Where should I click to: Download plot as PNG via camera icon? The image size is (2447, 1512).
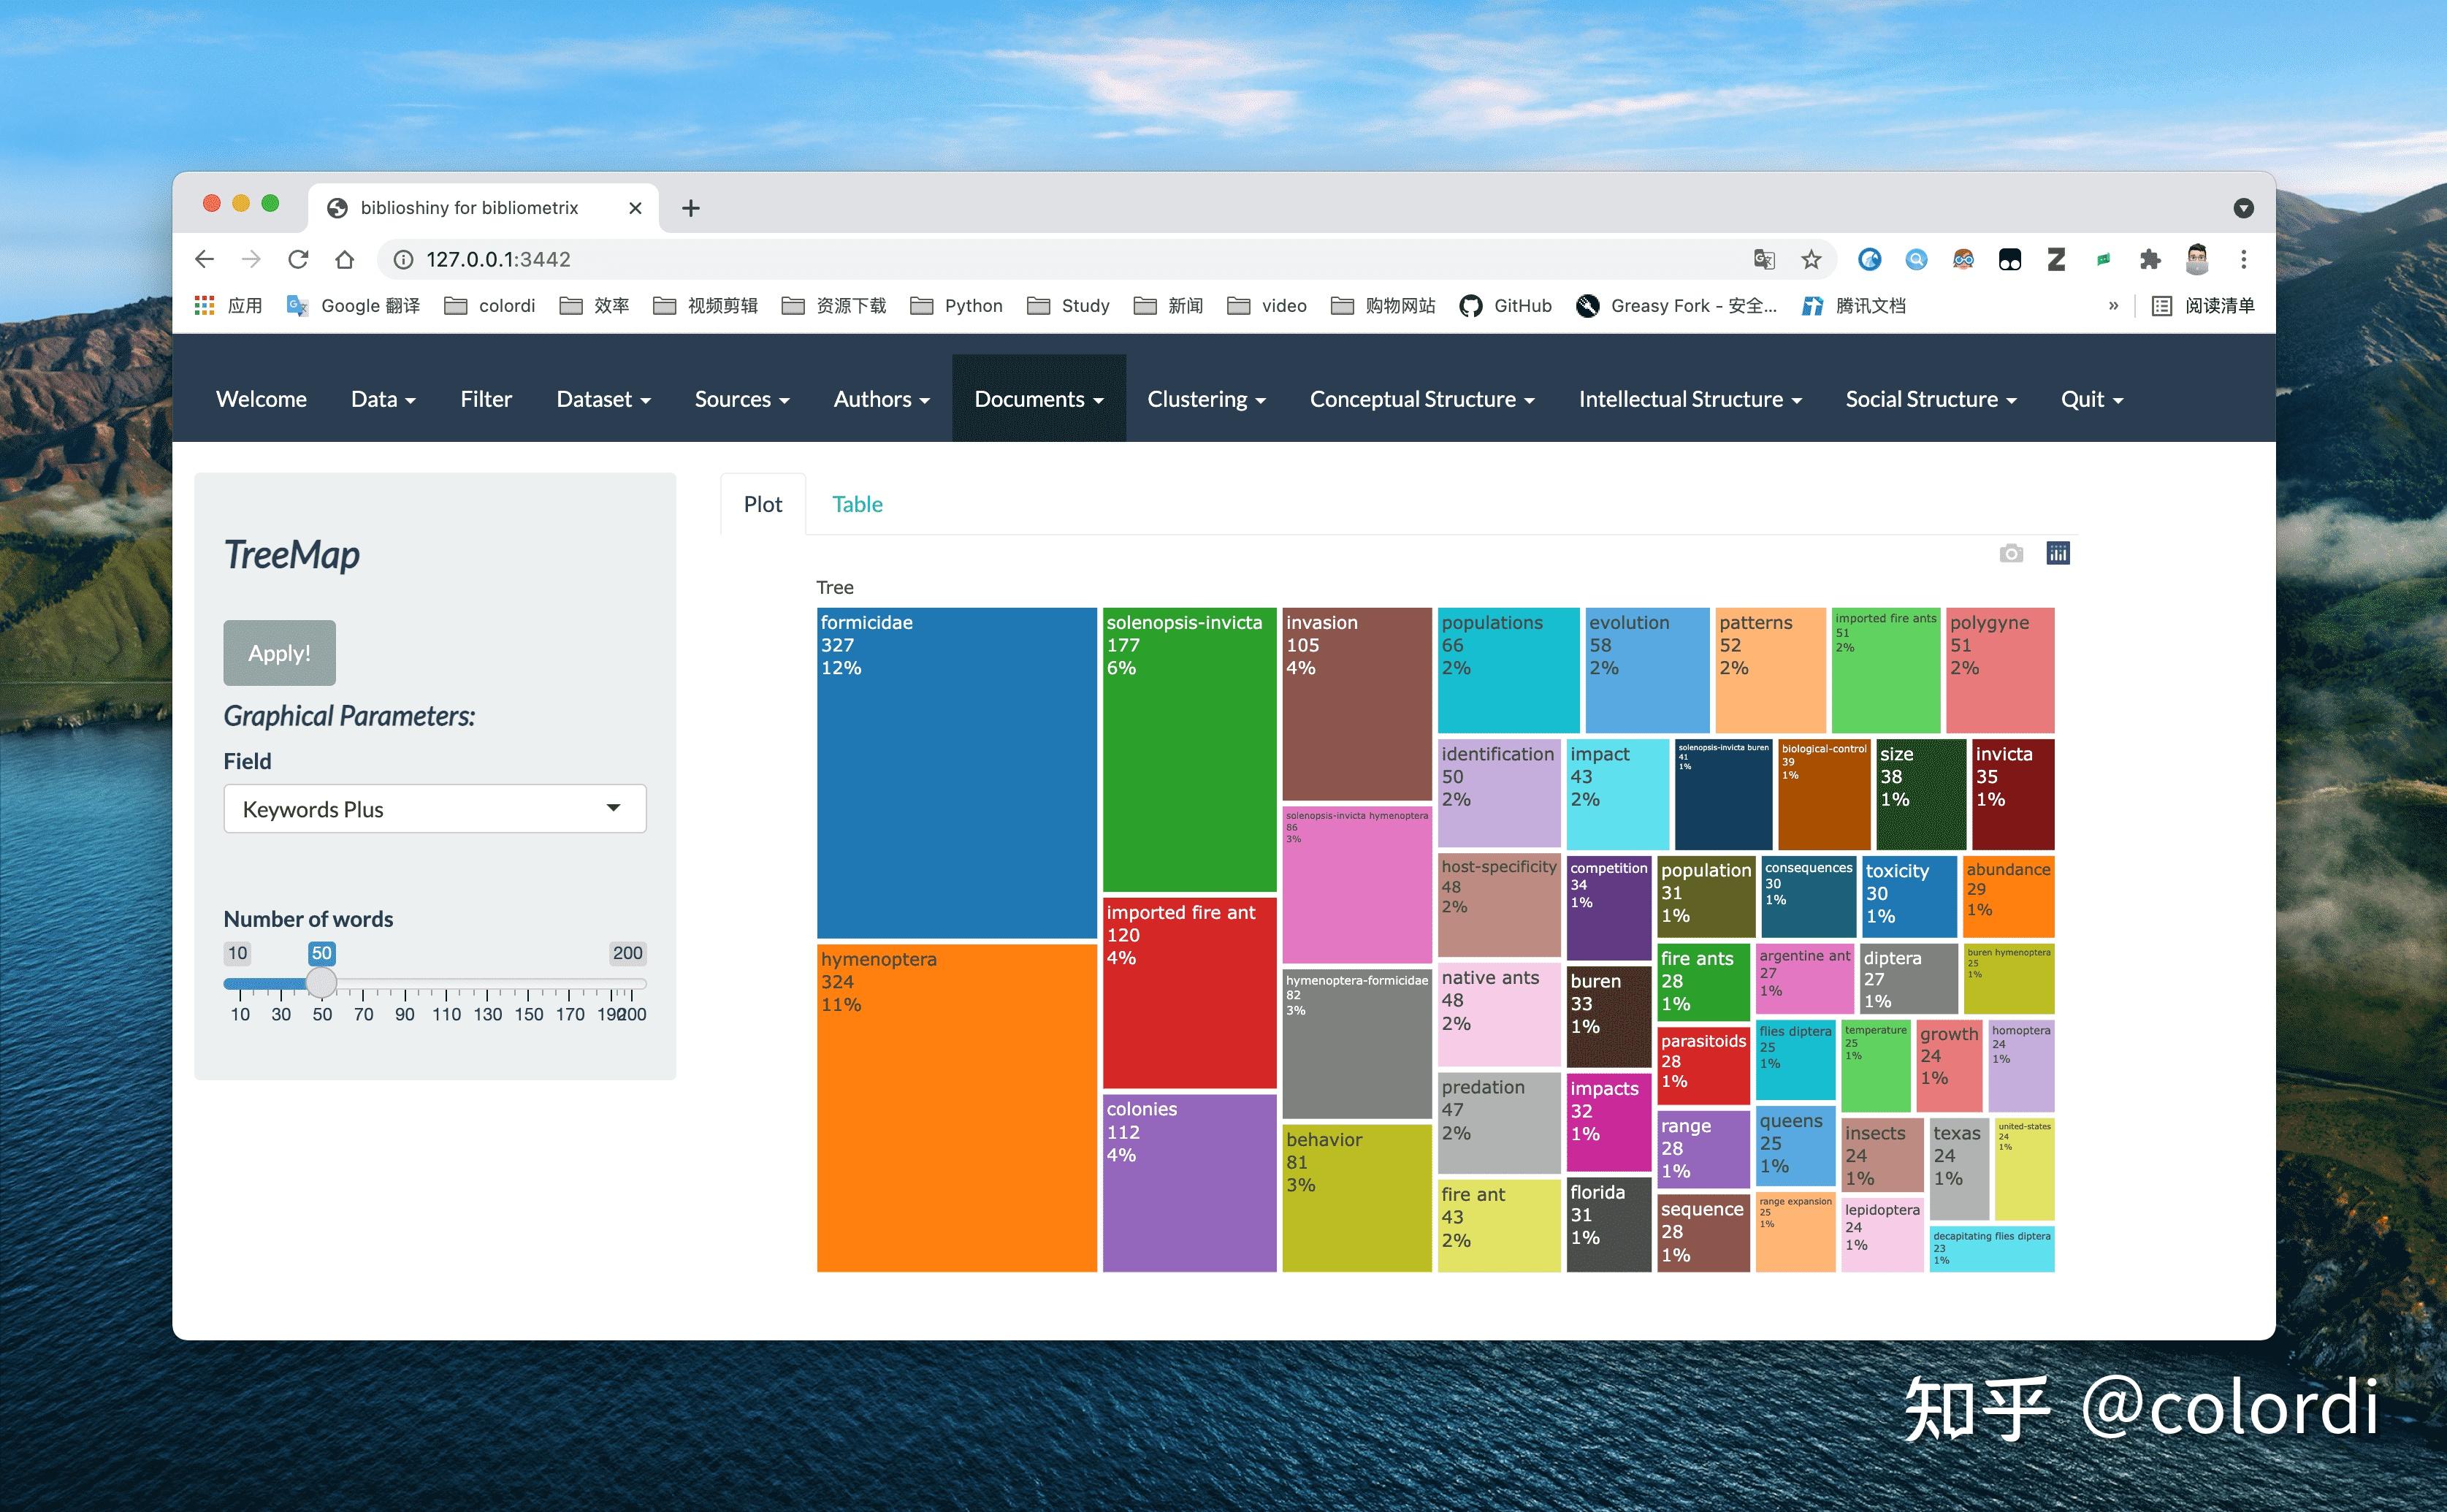(x=2010, y=553)
